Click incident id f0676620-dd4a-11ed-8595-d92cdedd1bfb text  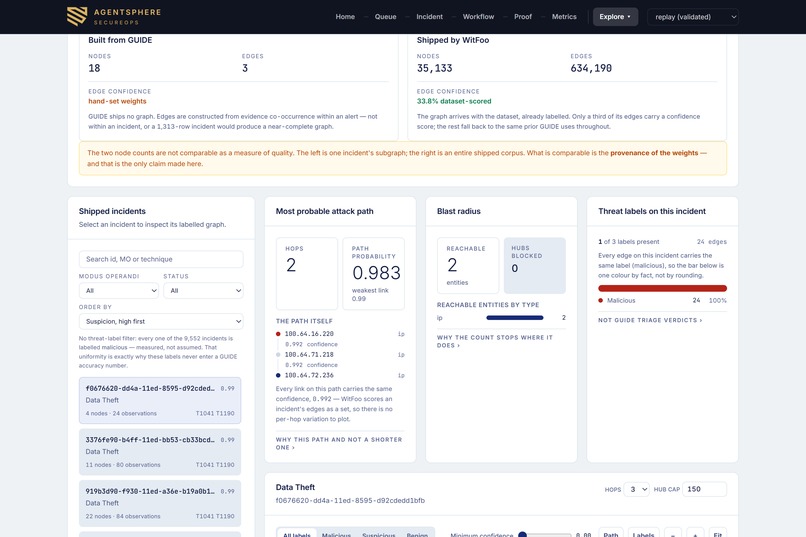pyautogui.click(x=350, y=501)
